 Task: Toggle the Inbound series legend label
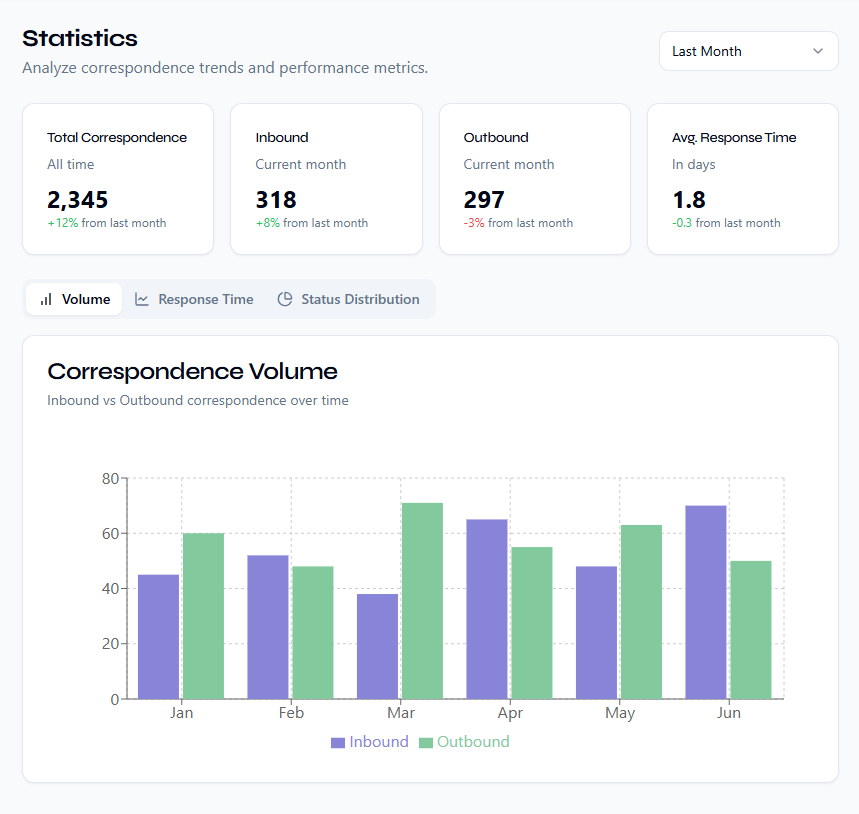379,742
